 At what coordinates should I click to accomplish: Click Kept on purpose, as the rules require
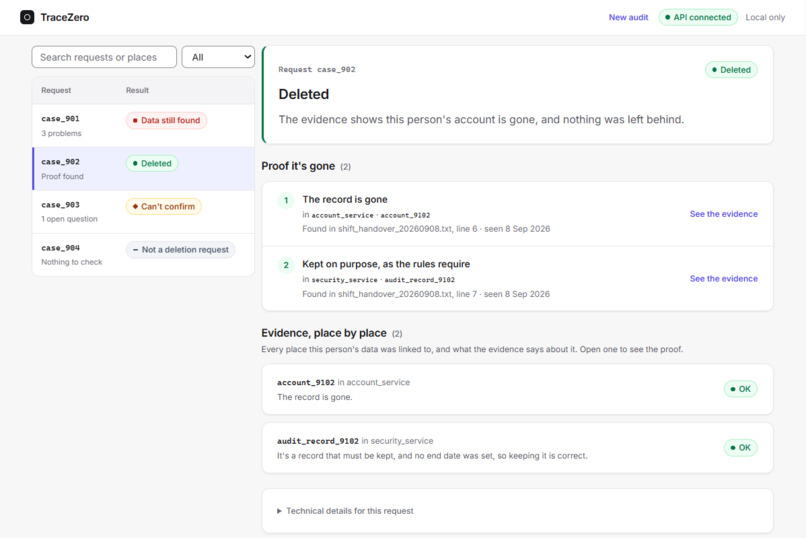click(x=386, y=264)
